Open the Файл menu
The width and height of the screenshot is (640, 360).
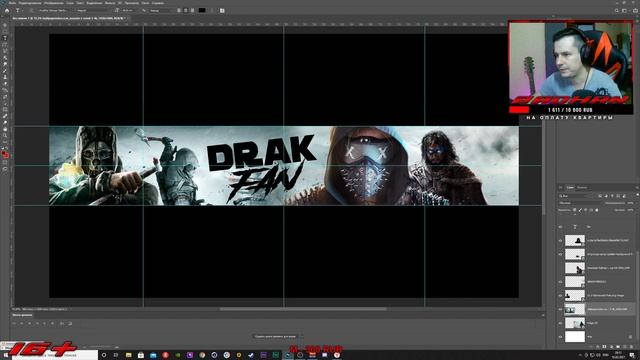(12, 3)
